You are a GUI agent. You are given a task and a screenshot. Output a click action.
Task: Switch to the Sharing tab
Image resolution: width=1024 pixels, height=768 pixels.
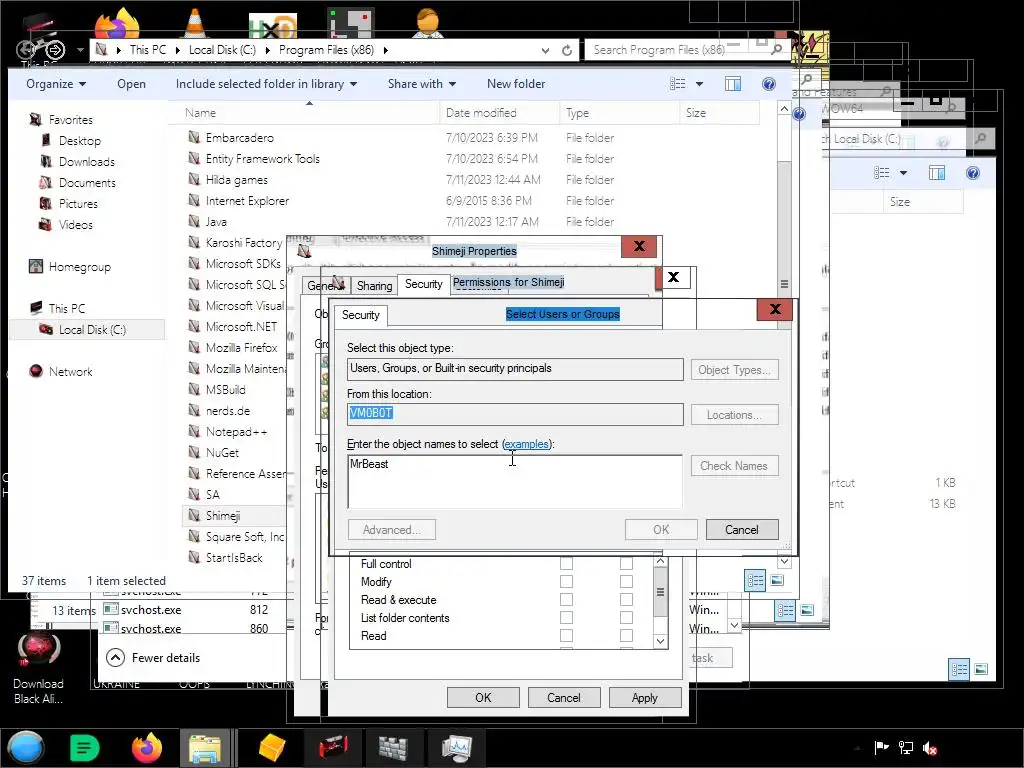click(374, 285)
